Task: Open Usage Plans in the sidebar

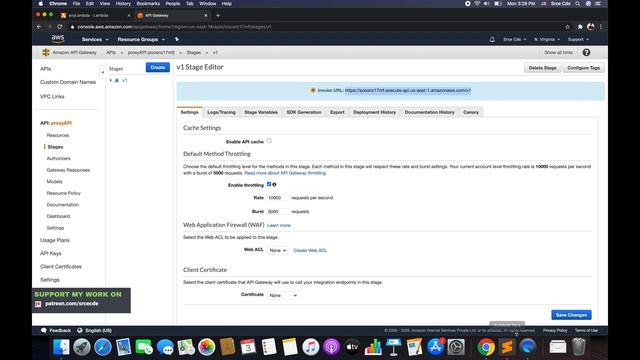Action: tap(55, 240)
